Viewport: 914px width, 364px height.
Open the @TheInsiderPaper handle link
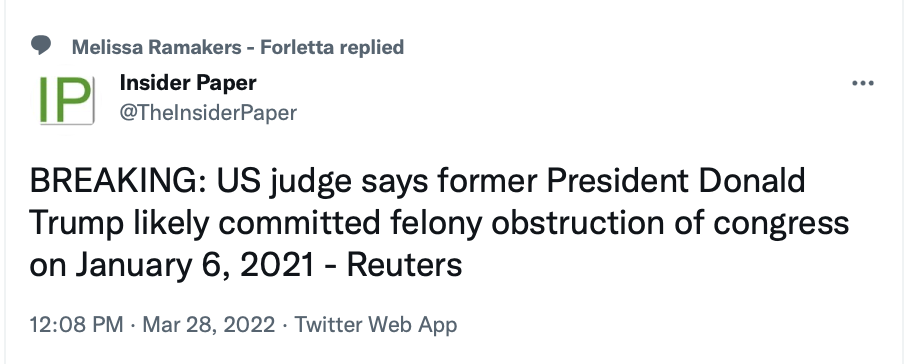(x=208, y=113)
